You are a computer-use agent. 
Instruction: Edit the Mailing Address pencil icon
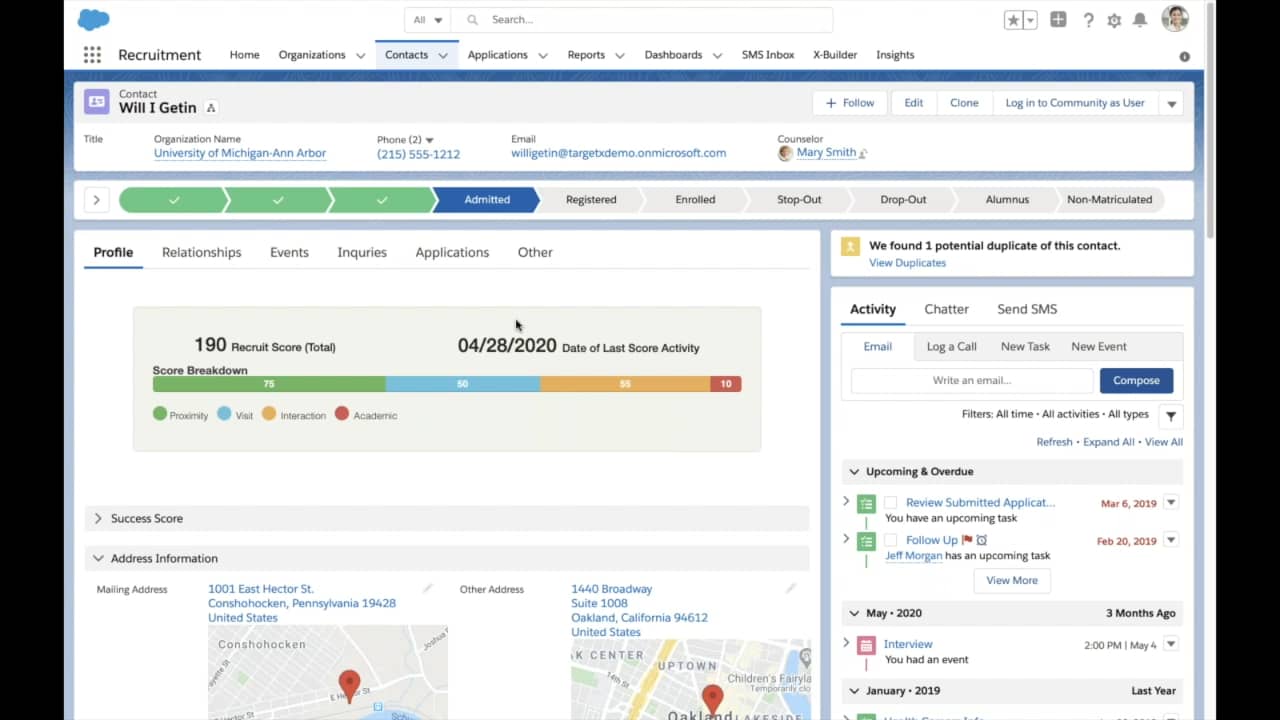428,589
